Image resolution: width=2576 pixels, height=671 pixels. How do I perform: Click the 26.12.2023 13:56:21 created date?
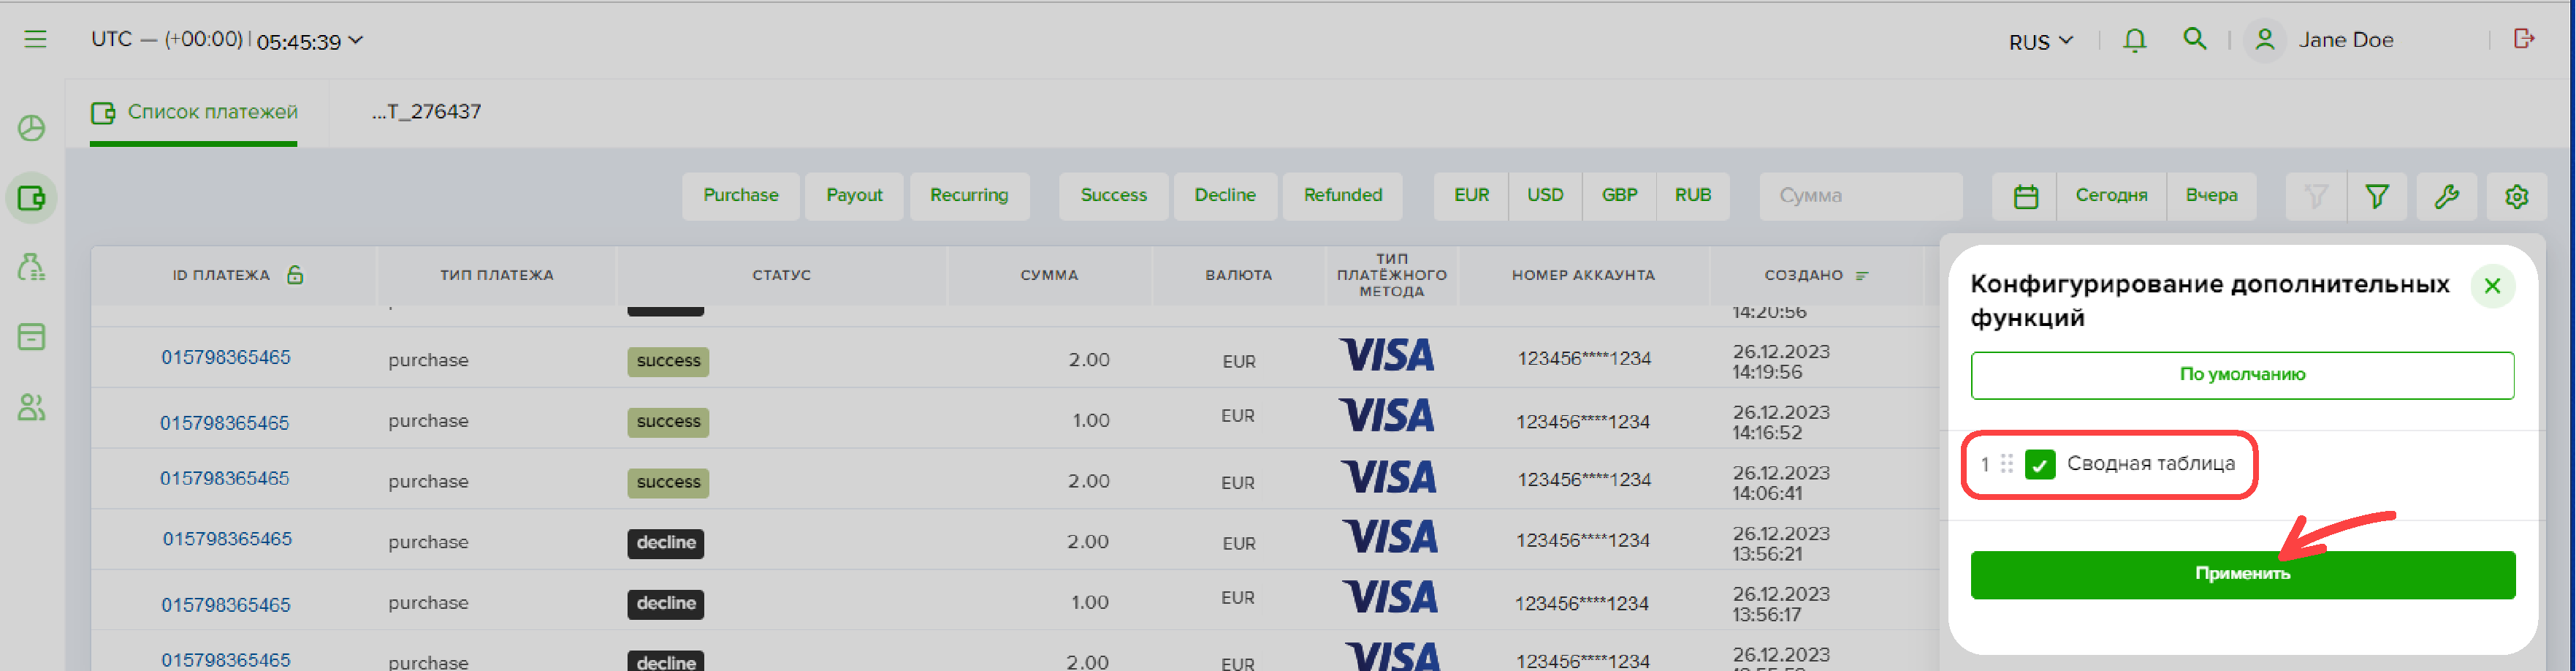(1781, 544)
